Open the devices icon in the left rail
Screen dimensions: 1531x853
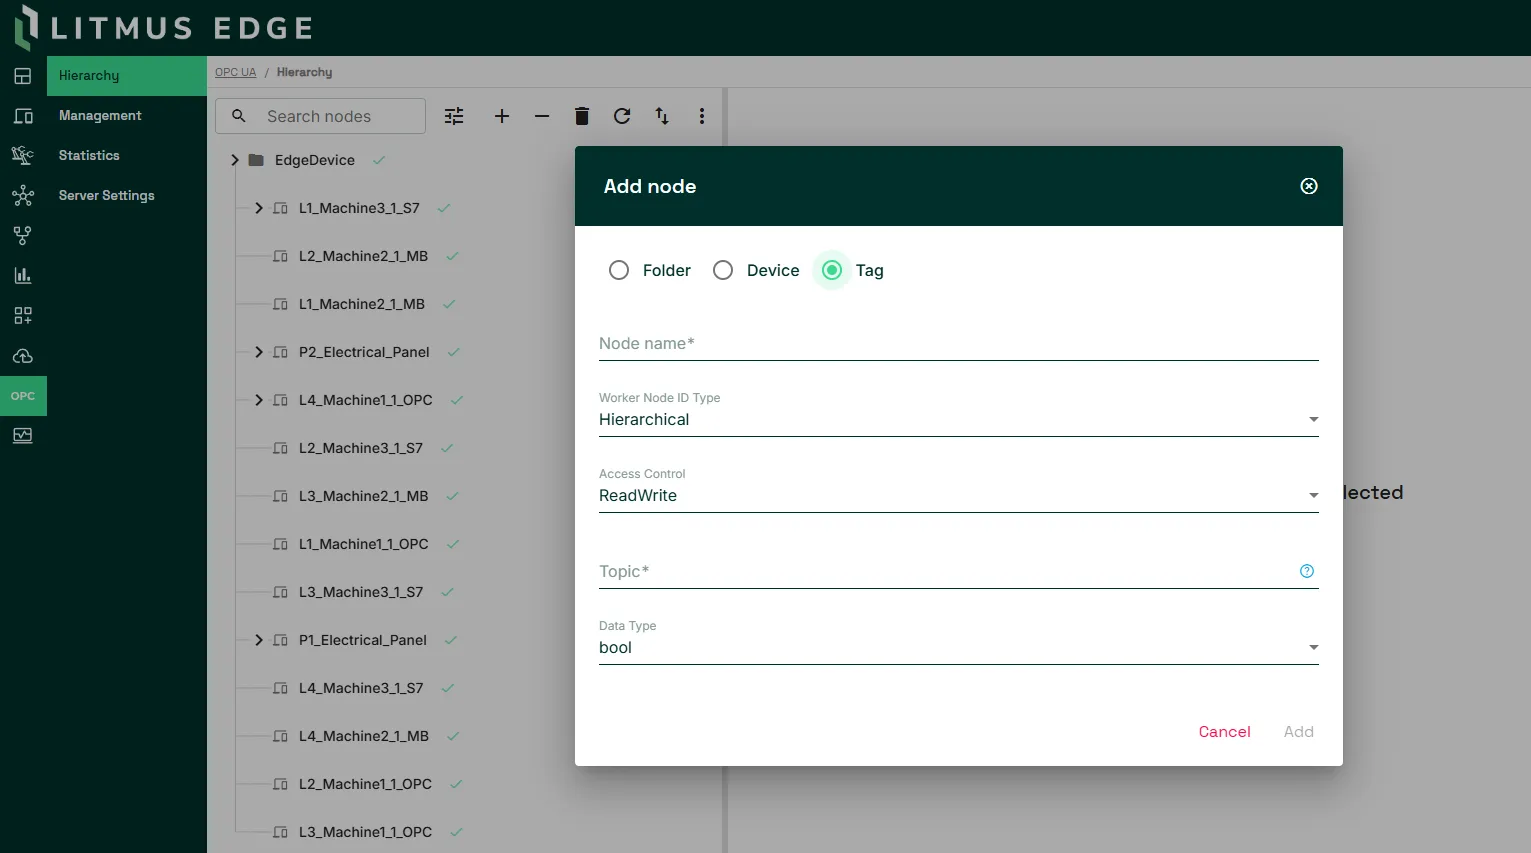pos(23,116)
